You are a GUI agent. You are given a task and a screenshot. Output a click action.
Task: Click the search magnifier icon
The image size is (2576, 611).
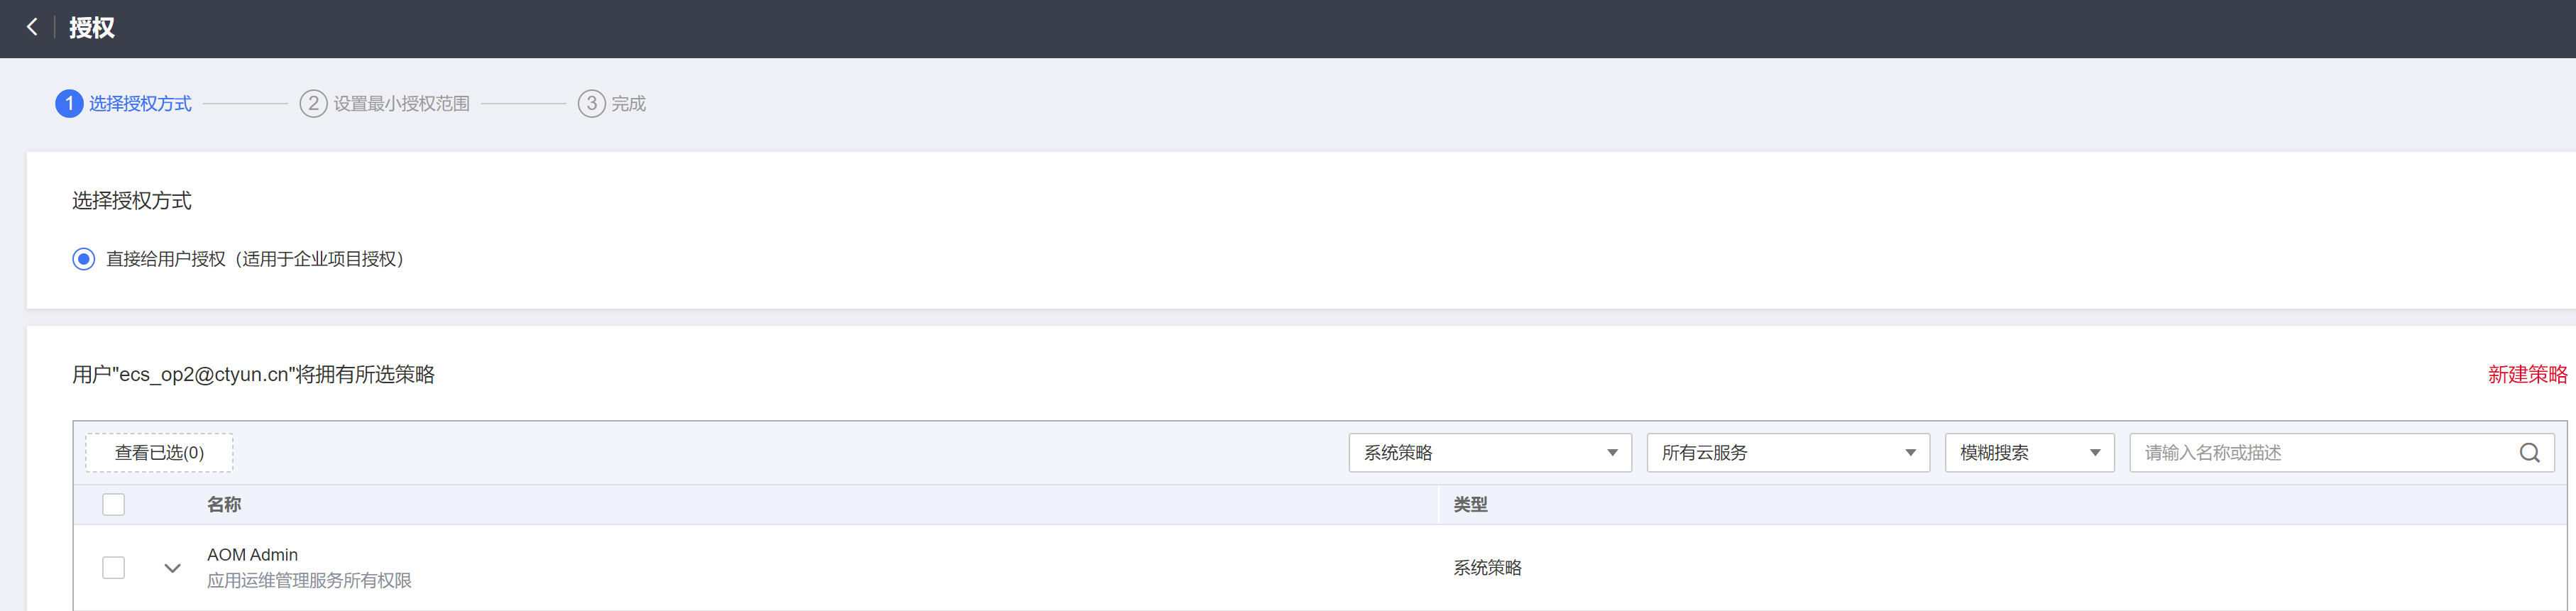point(2529,453)
